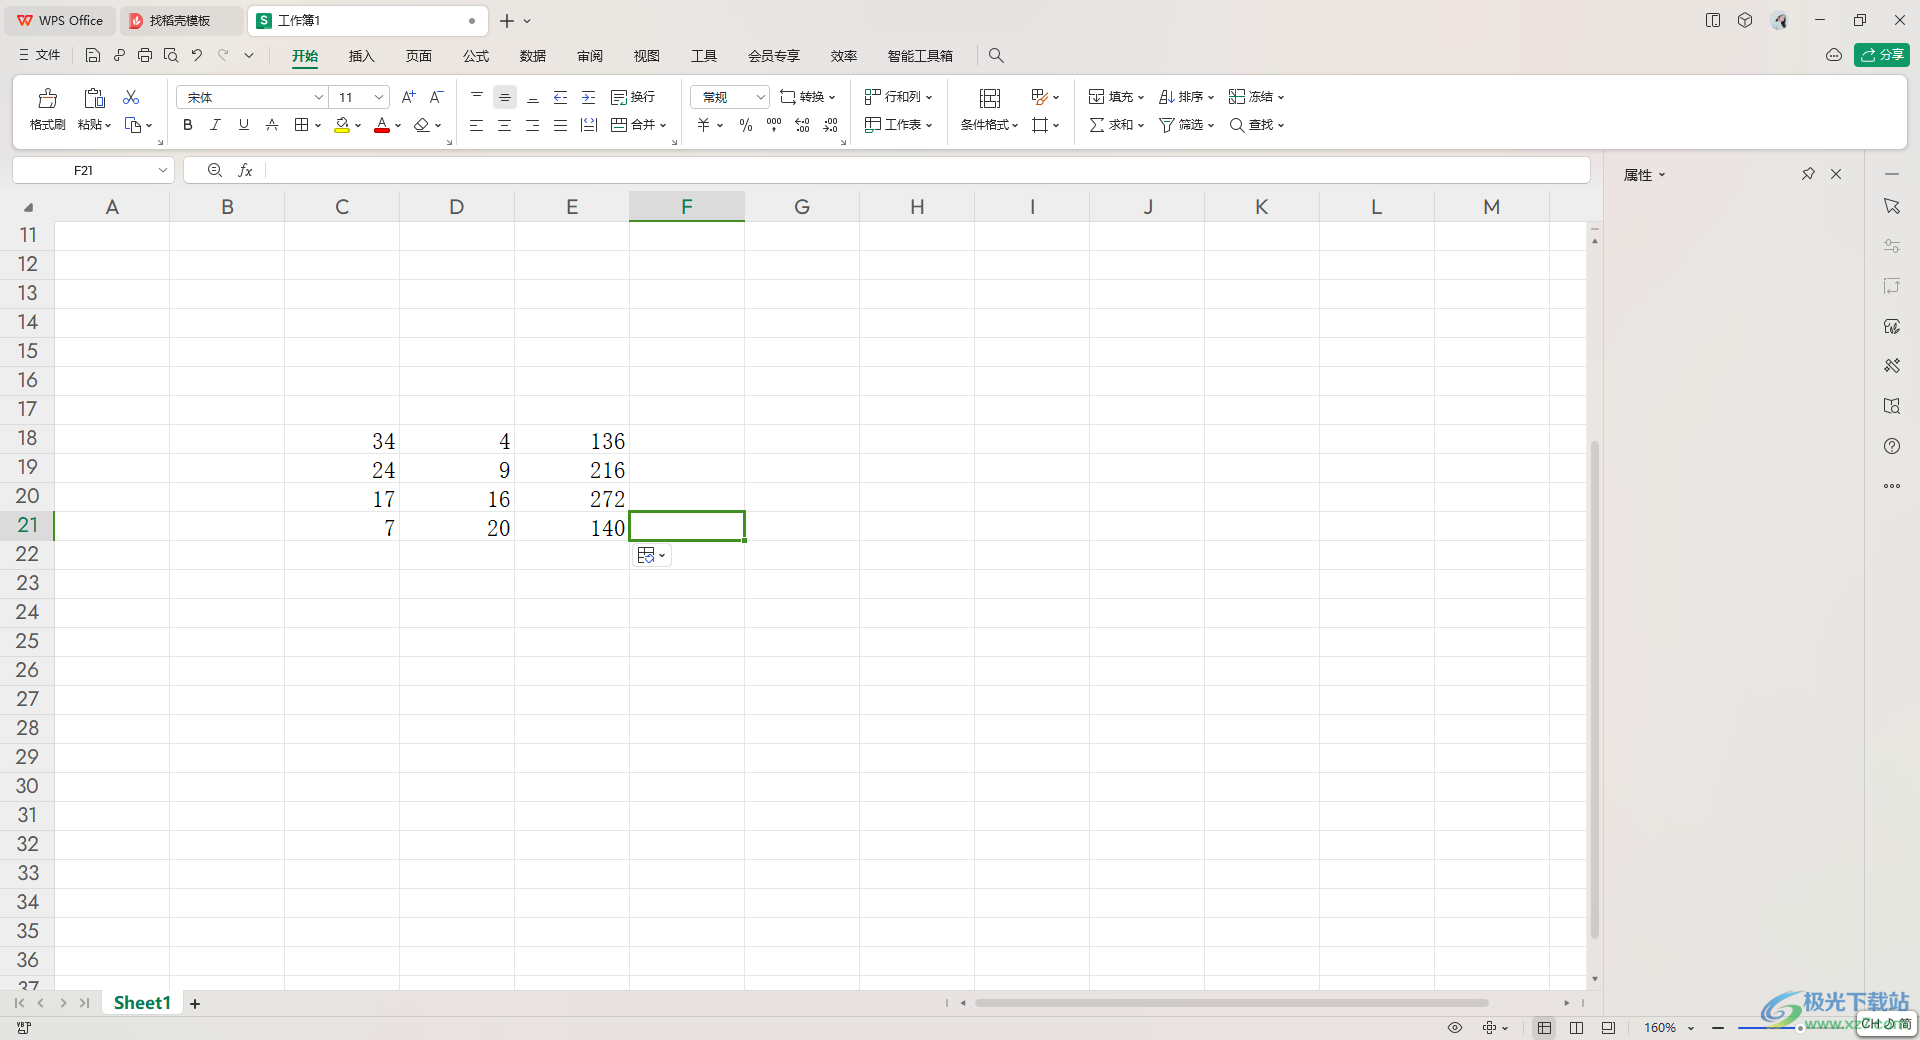
Task: Toggle align text right
Action: [533, 125]
